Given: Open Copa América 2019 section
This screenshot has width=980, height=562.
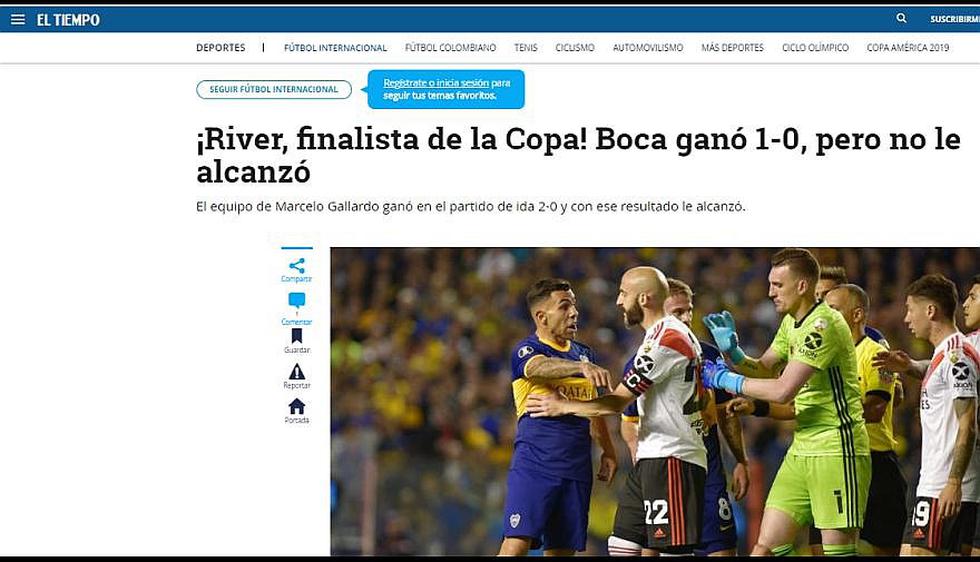Looking at the screenshot, I should [x=908, y=48].
